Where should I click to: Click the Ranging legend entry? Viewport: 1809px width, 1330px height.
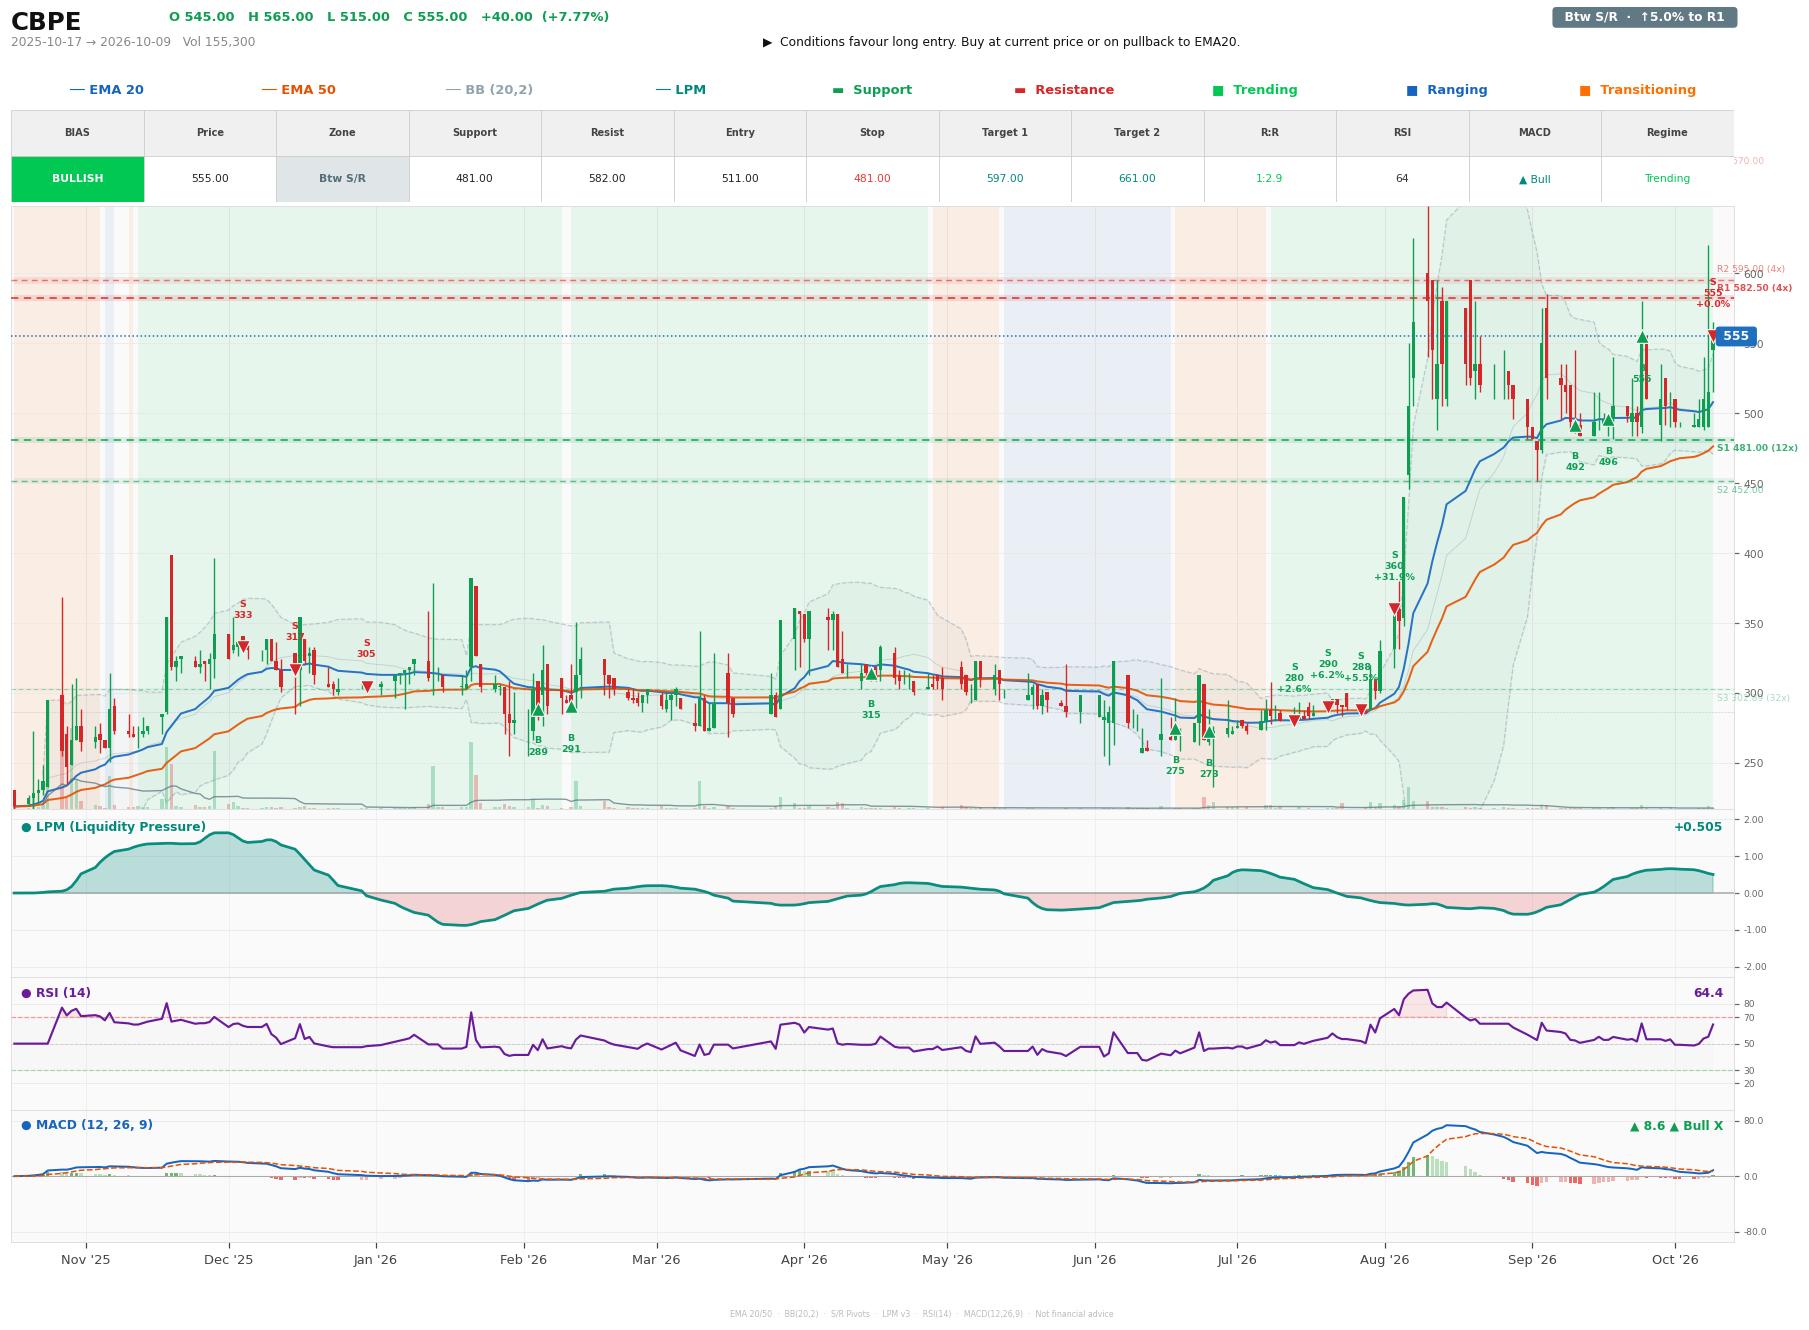1446,90
